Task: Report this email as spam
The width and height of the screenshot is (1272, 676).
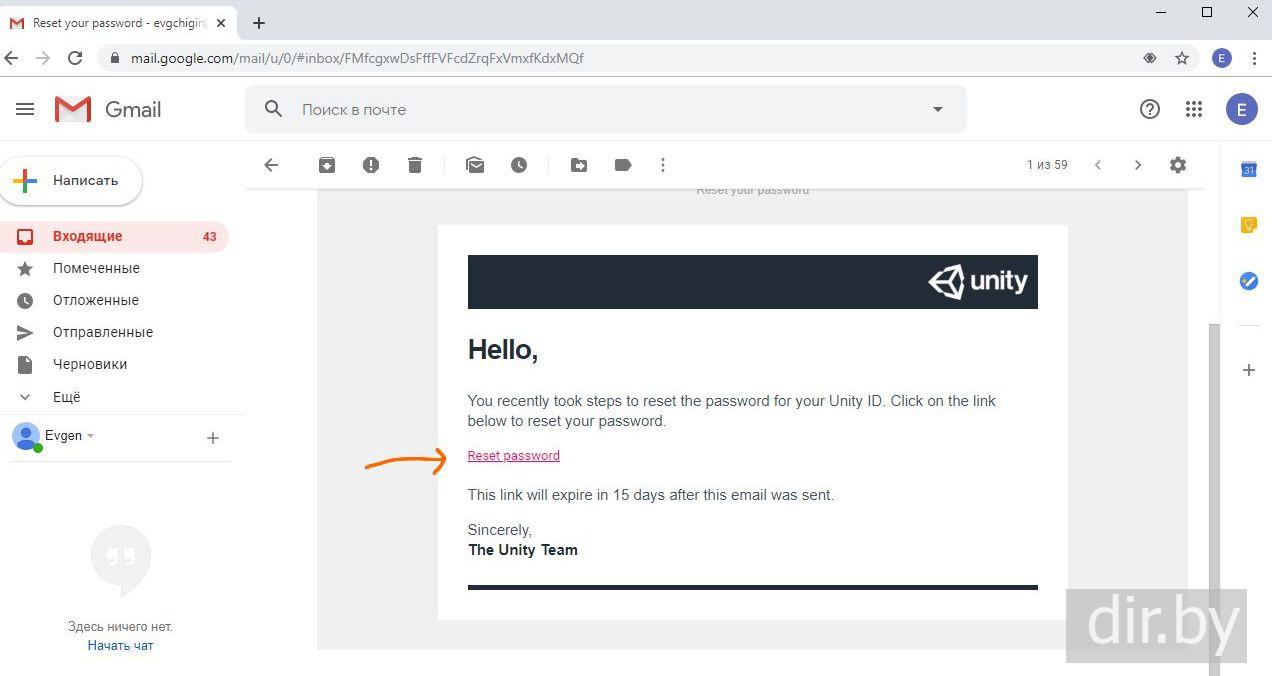Action: pos(371,165)
